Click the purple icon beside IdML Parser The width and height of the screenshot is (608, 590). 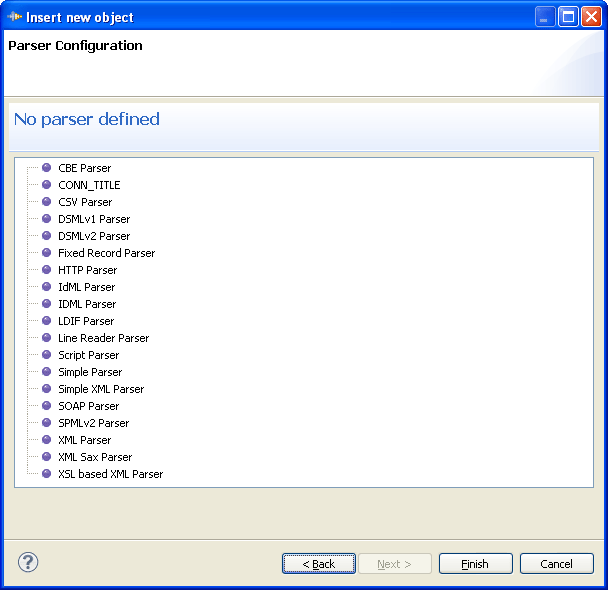[47, 286]
